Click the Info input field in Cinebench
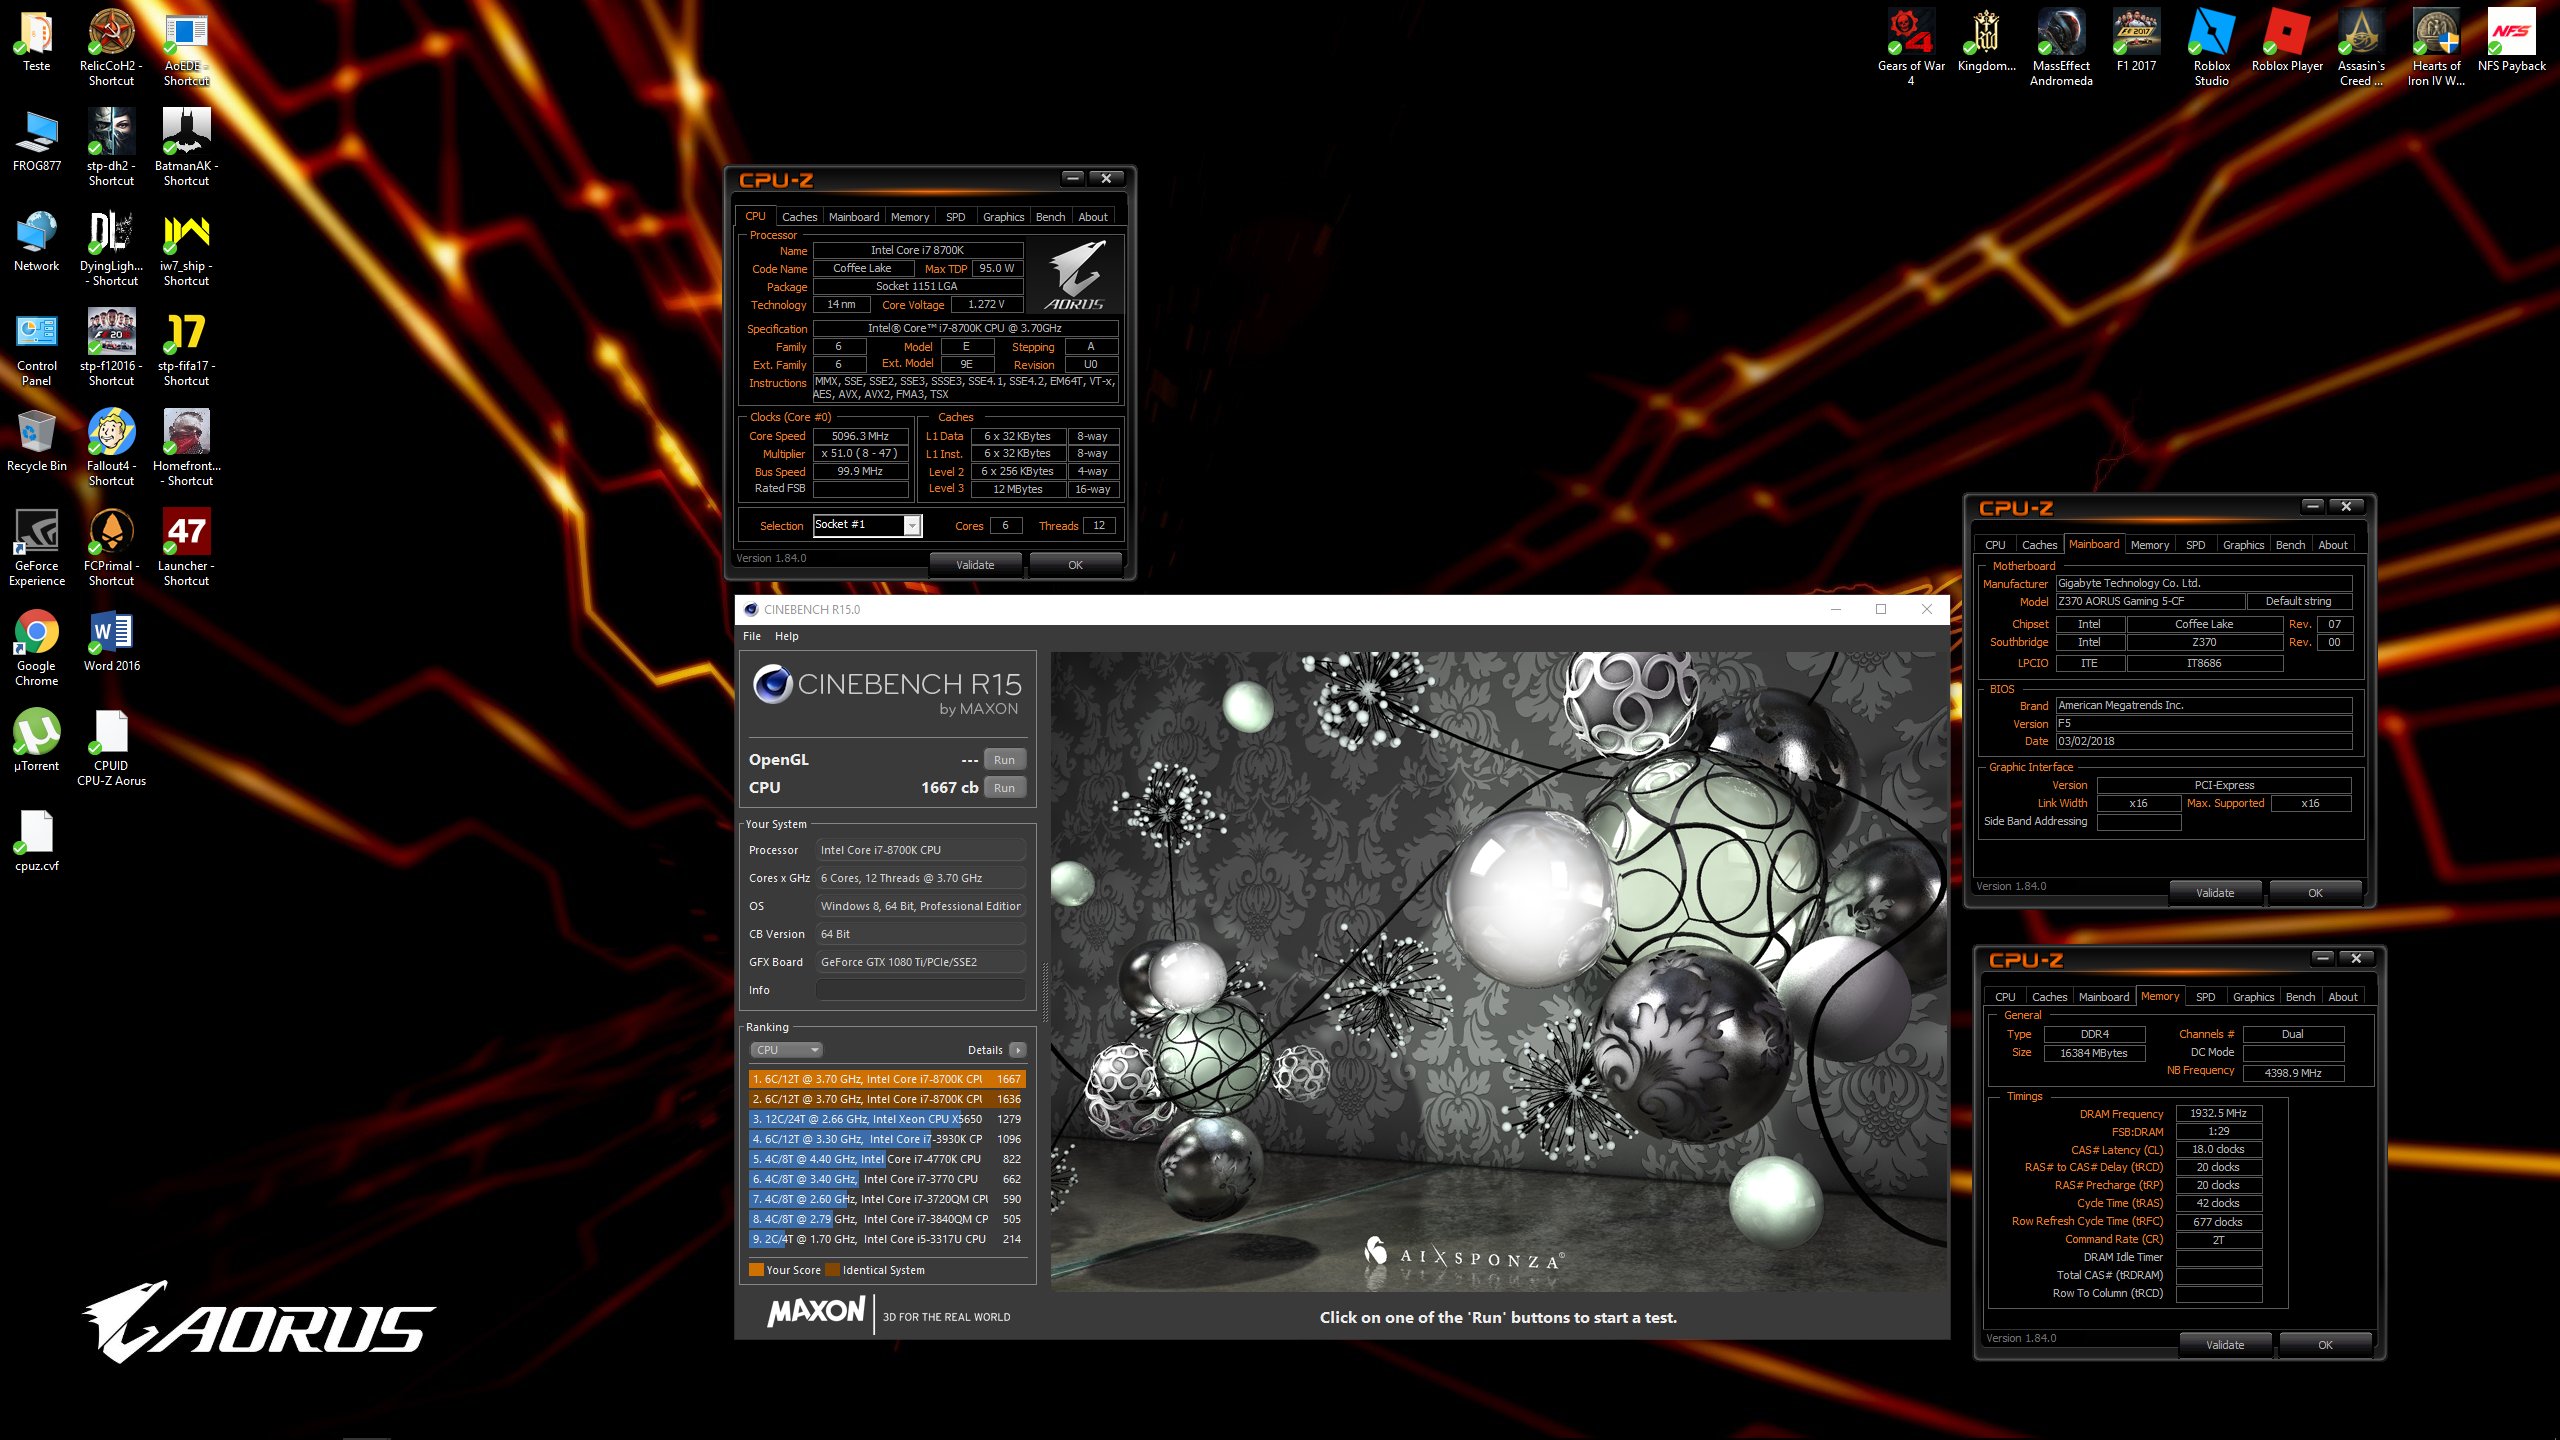 pyautogui.click(x=920, y=989)
